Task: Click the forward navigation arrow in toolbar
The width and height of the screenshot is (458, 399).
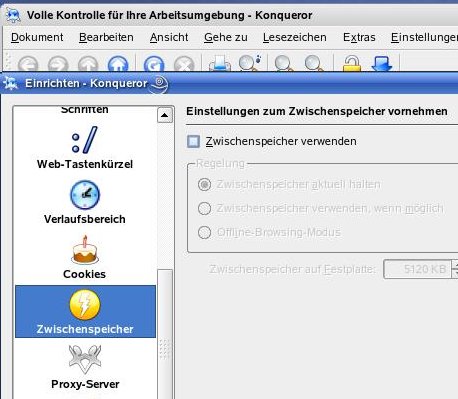Action: pyautogui.click(x=58, y=63)
